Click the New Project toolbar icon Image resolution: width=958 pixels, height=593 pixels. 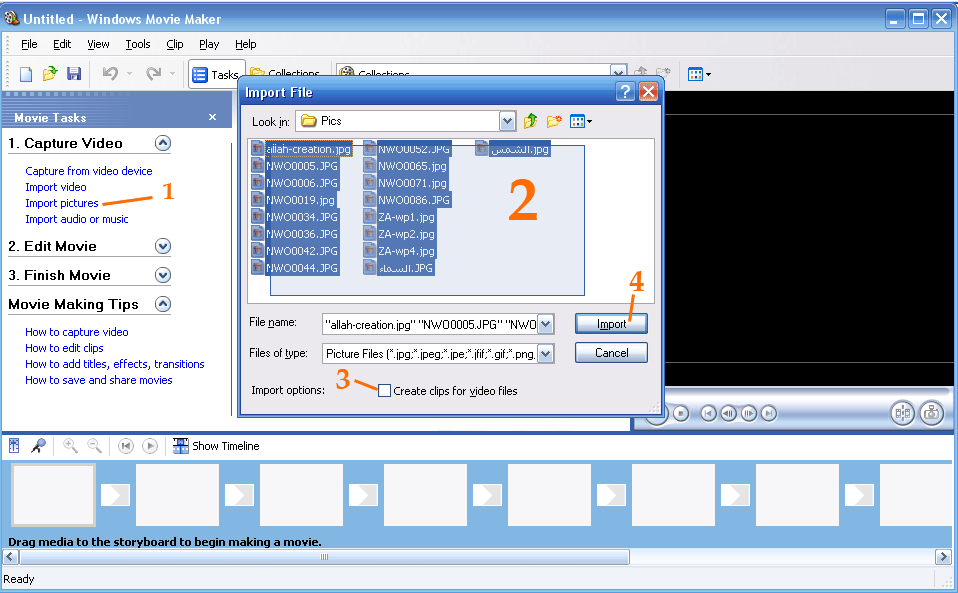(26, 75)
